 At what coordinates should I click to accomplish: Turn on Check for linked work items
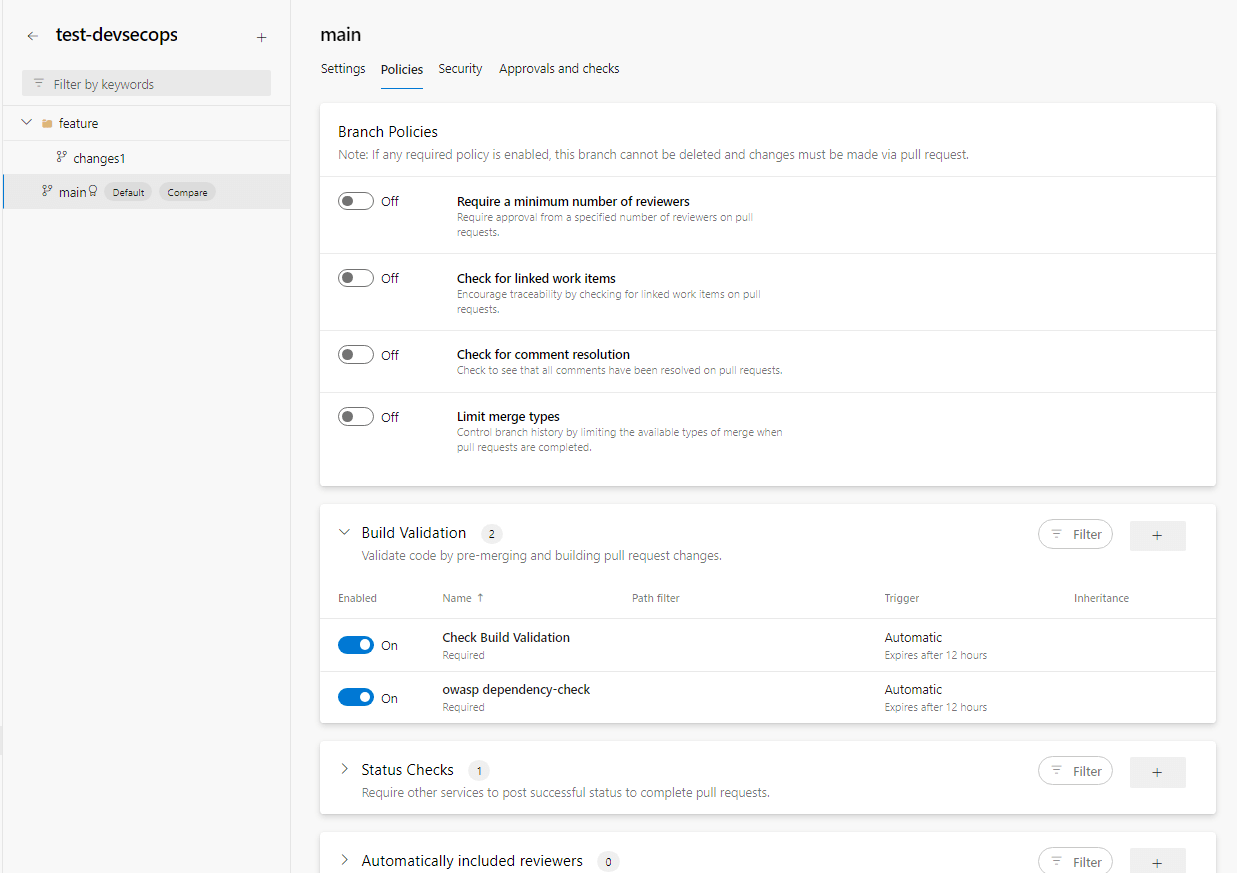point(356,279)
